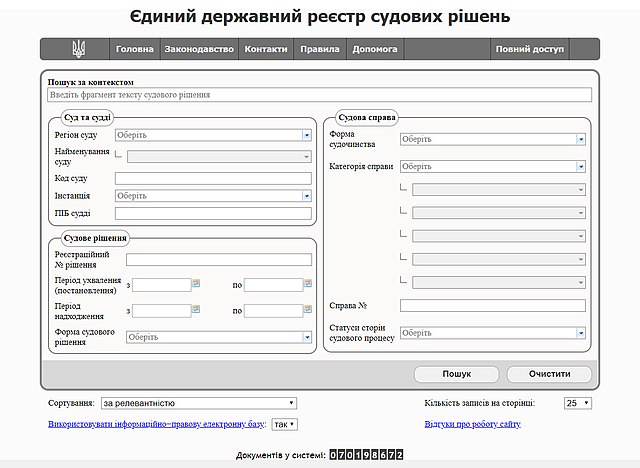Image resolution: width=640 pixels, height=468 pixels.
Task: Click the Судова справа group title
Action: click(367, 118)
